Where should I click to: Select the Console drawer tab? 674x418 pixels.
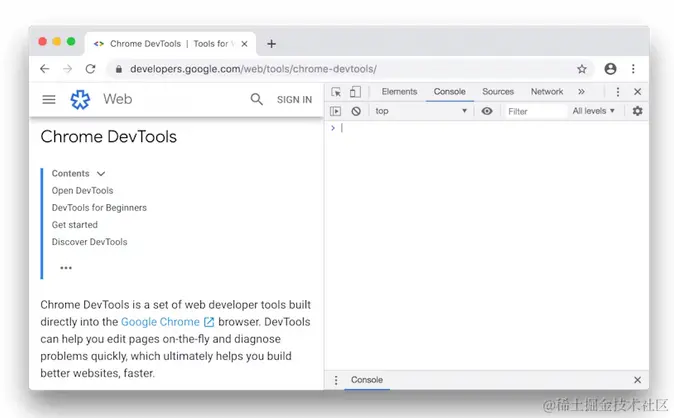(367, 380)
